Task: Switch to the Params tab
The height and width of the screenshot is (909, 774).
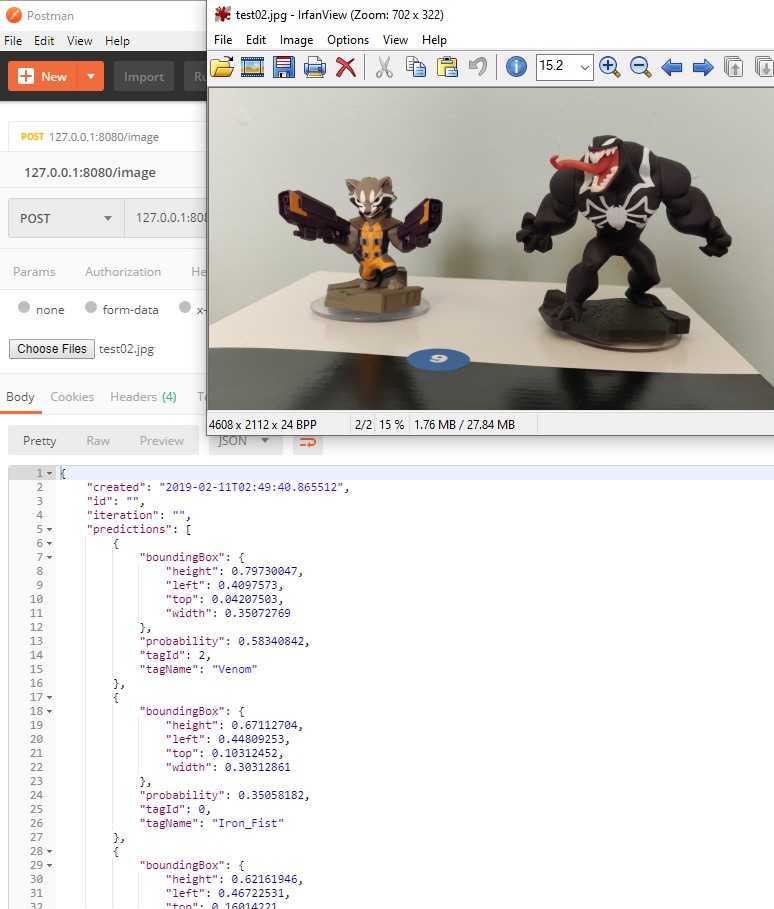Action: (x=34, y=271)
